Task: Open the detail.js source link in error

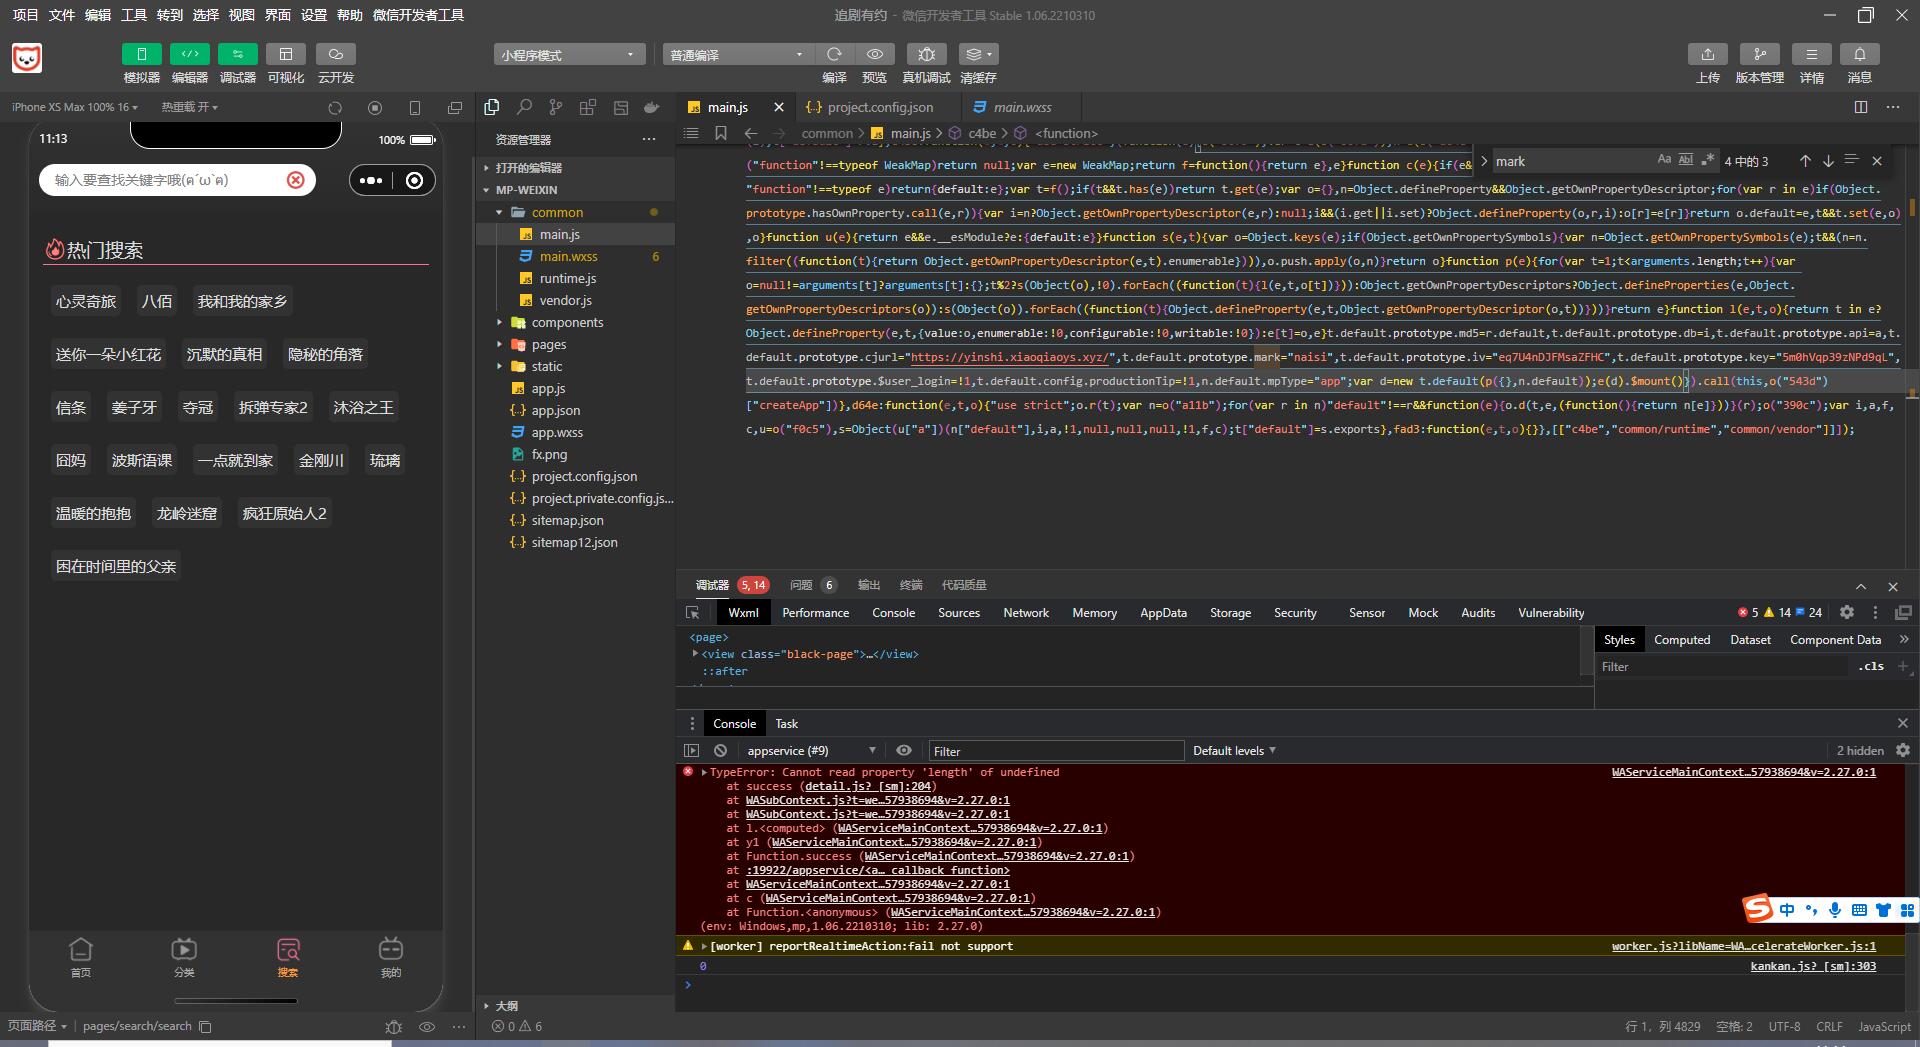Action: [868, 786]
